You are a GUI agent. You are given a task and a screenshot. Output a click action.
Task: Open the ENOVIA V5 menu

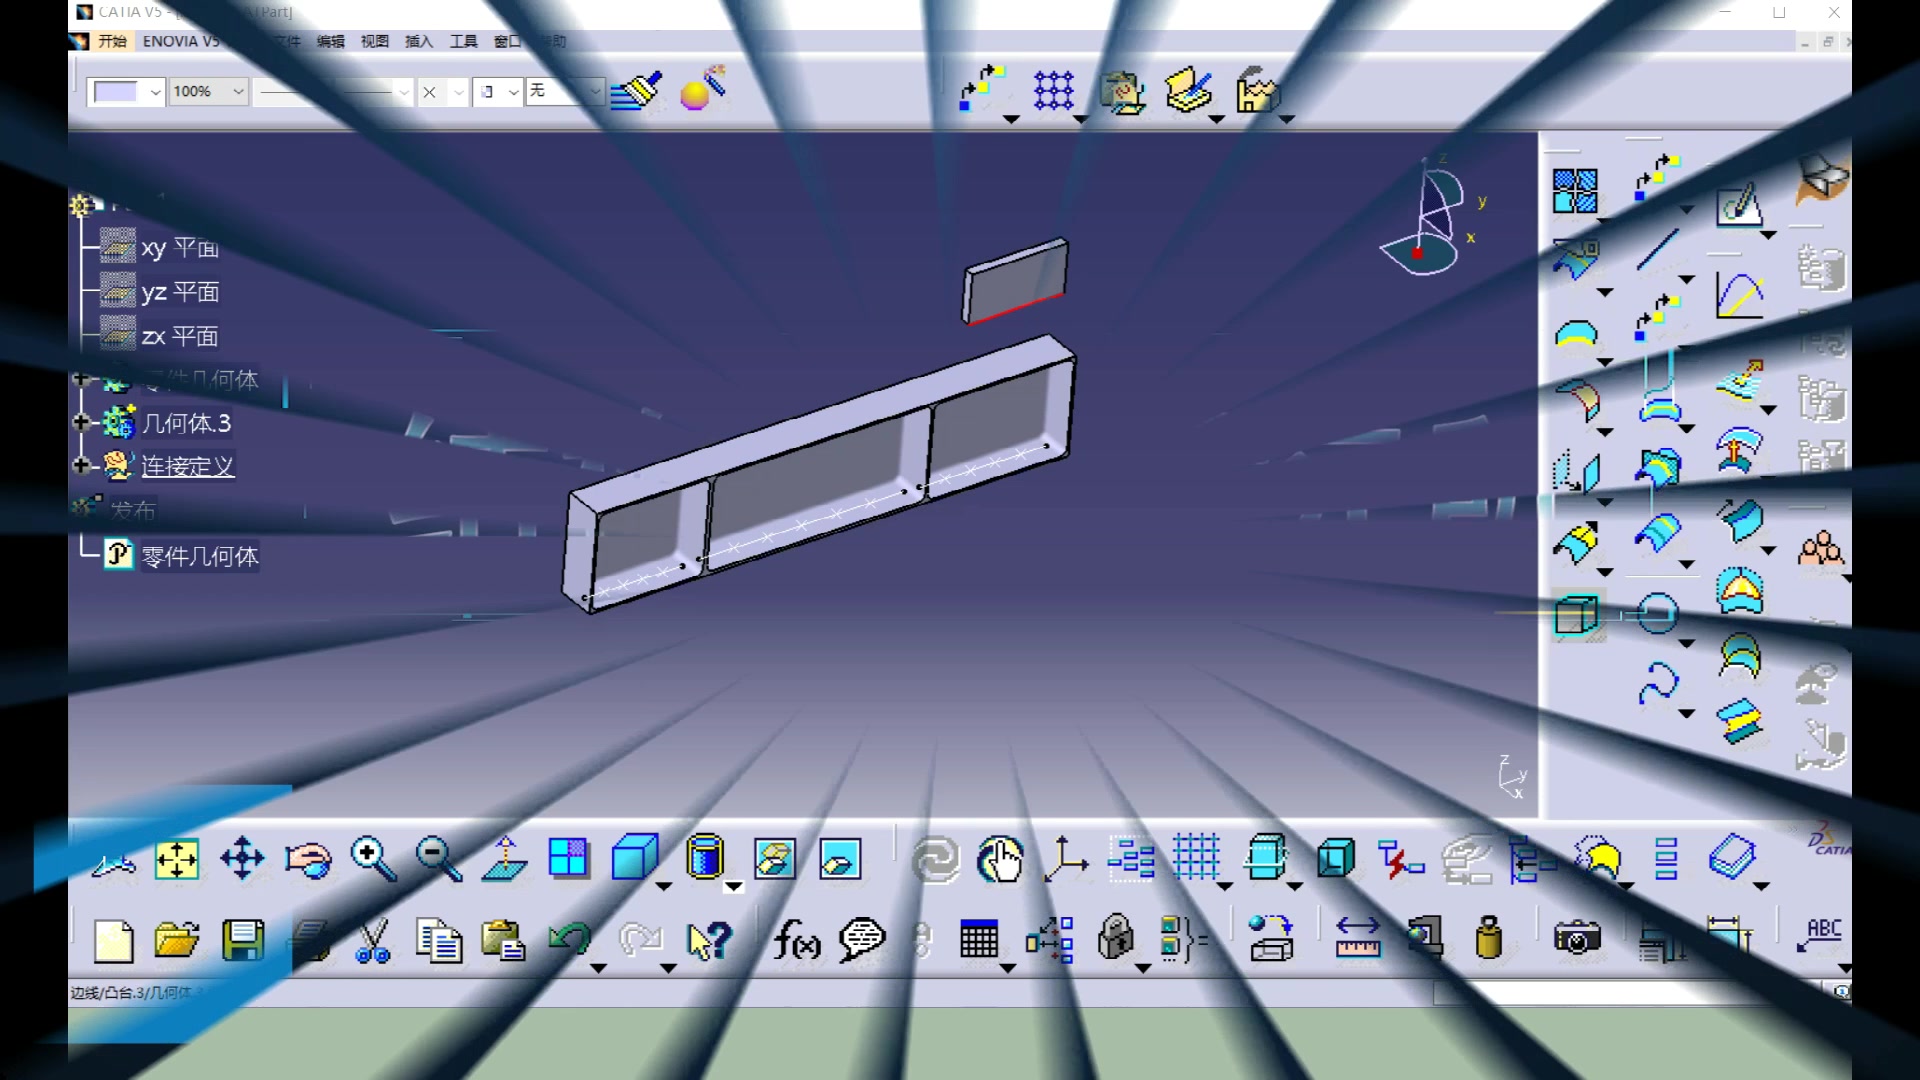[181, 41]
